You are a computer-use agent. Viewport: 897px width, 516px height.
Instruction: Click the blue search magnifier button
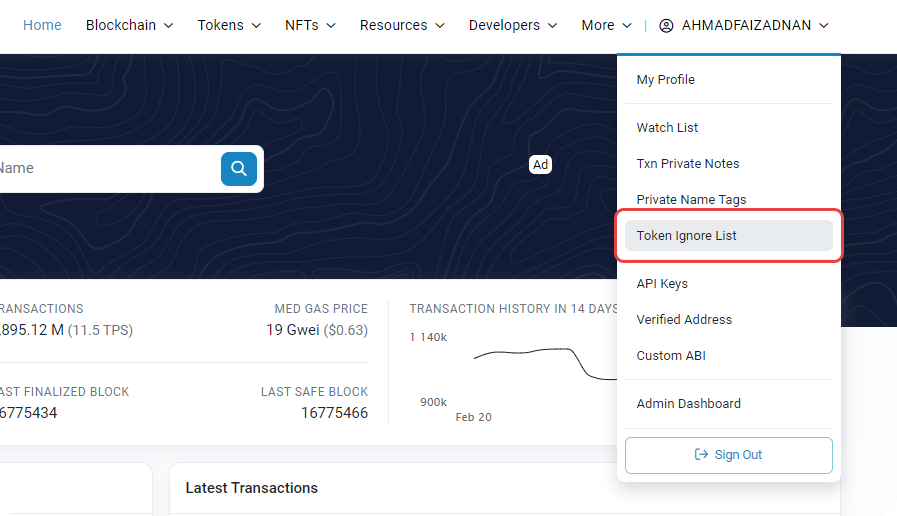(x=239, y=169)
